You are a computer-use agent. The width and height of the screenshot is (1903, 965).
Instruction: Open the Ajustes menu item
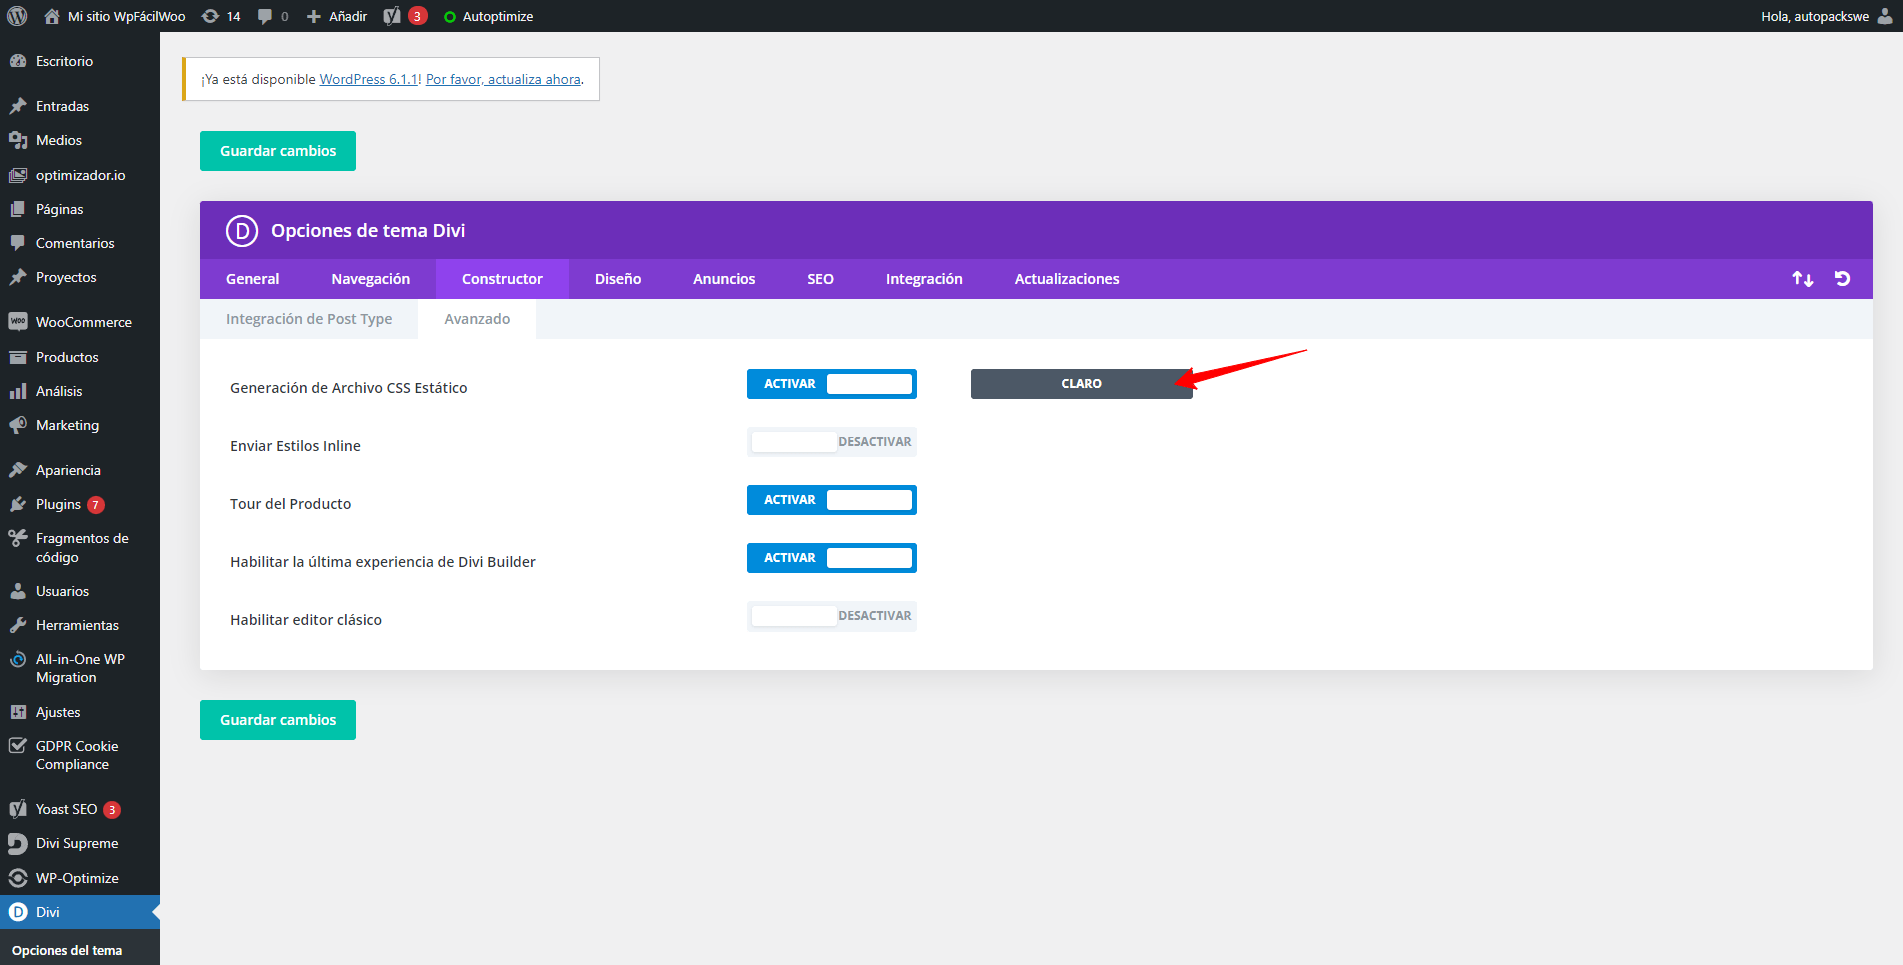80,712
